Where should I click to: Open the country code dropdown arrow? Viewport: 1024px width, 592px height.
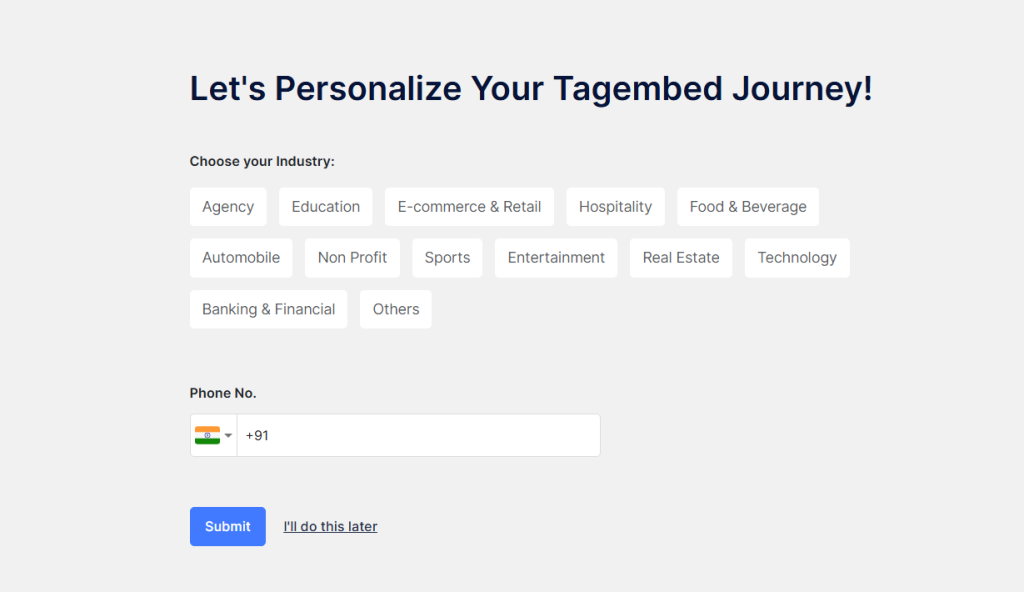229,435
